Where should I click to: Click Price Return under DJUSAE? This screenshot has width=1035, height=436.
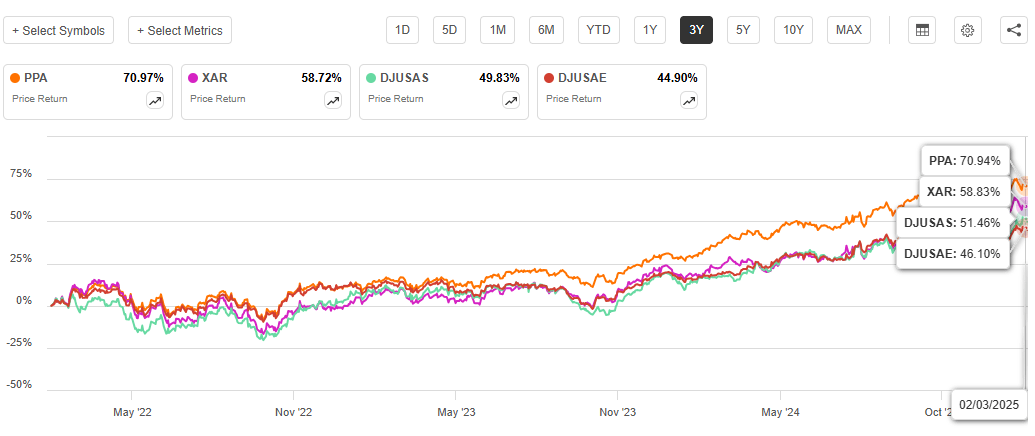[574, 99]
